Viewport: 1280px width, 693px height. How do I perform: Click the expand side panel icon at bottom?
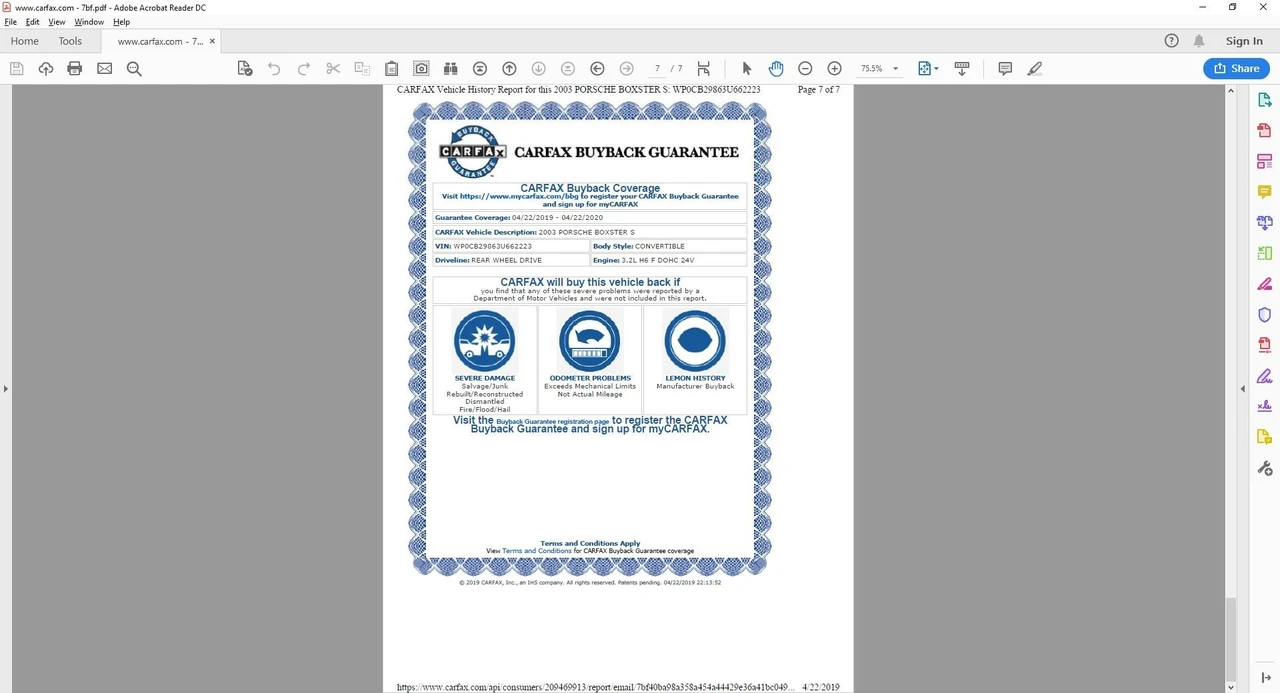click(1265, 678)
